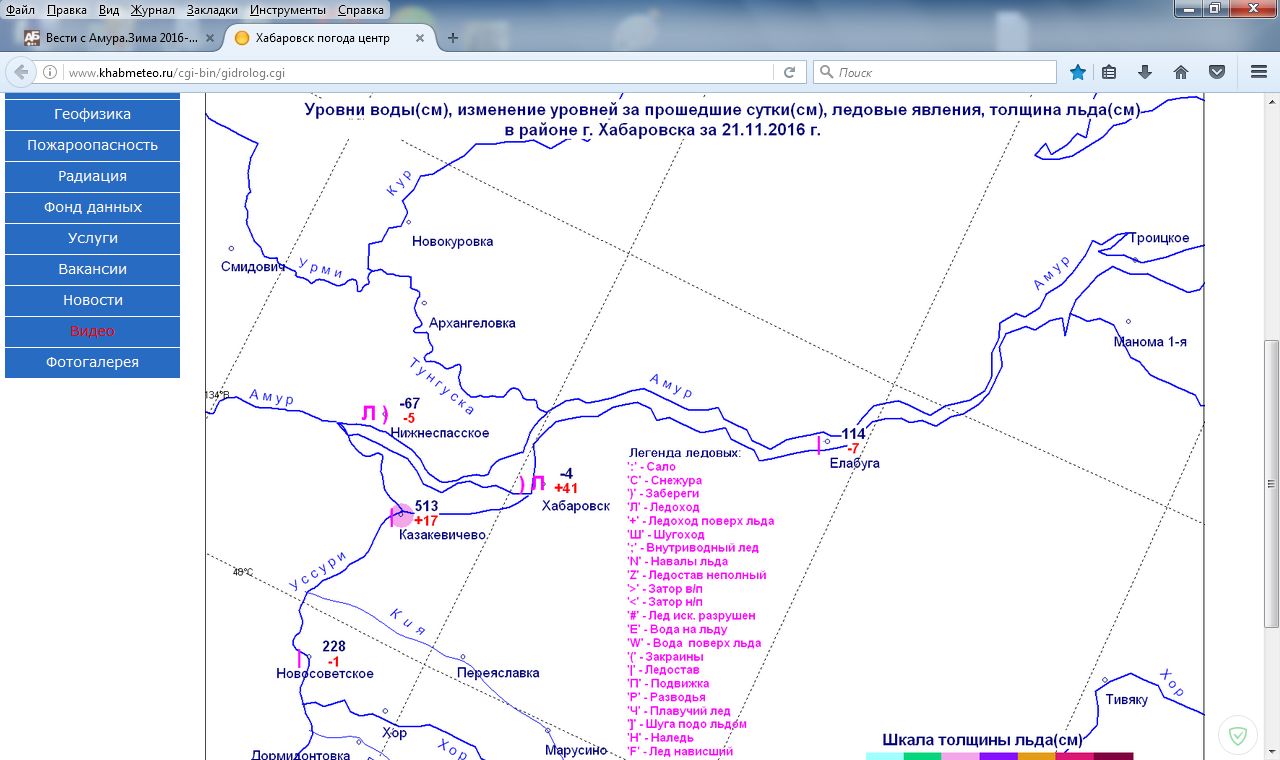Open the downloads arrow icon
The image size is (1280, 760).
(x=1145, y=72)
